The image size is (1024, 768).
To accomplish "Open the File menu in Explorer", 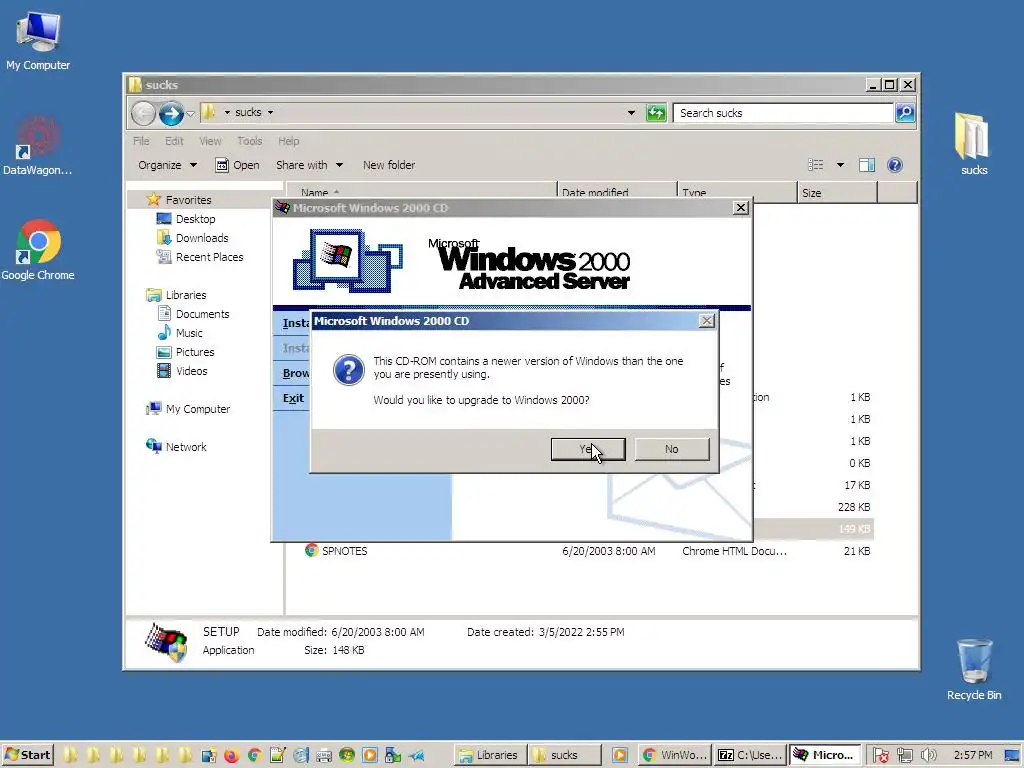I will coord(141,141).
